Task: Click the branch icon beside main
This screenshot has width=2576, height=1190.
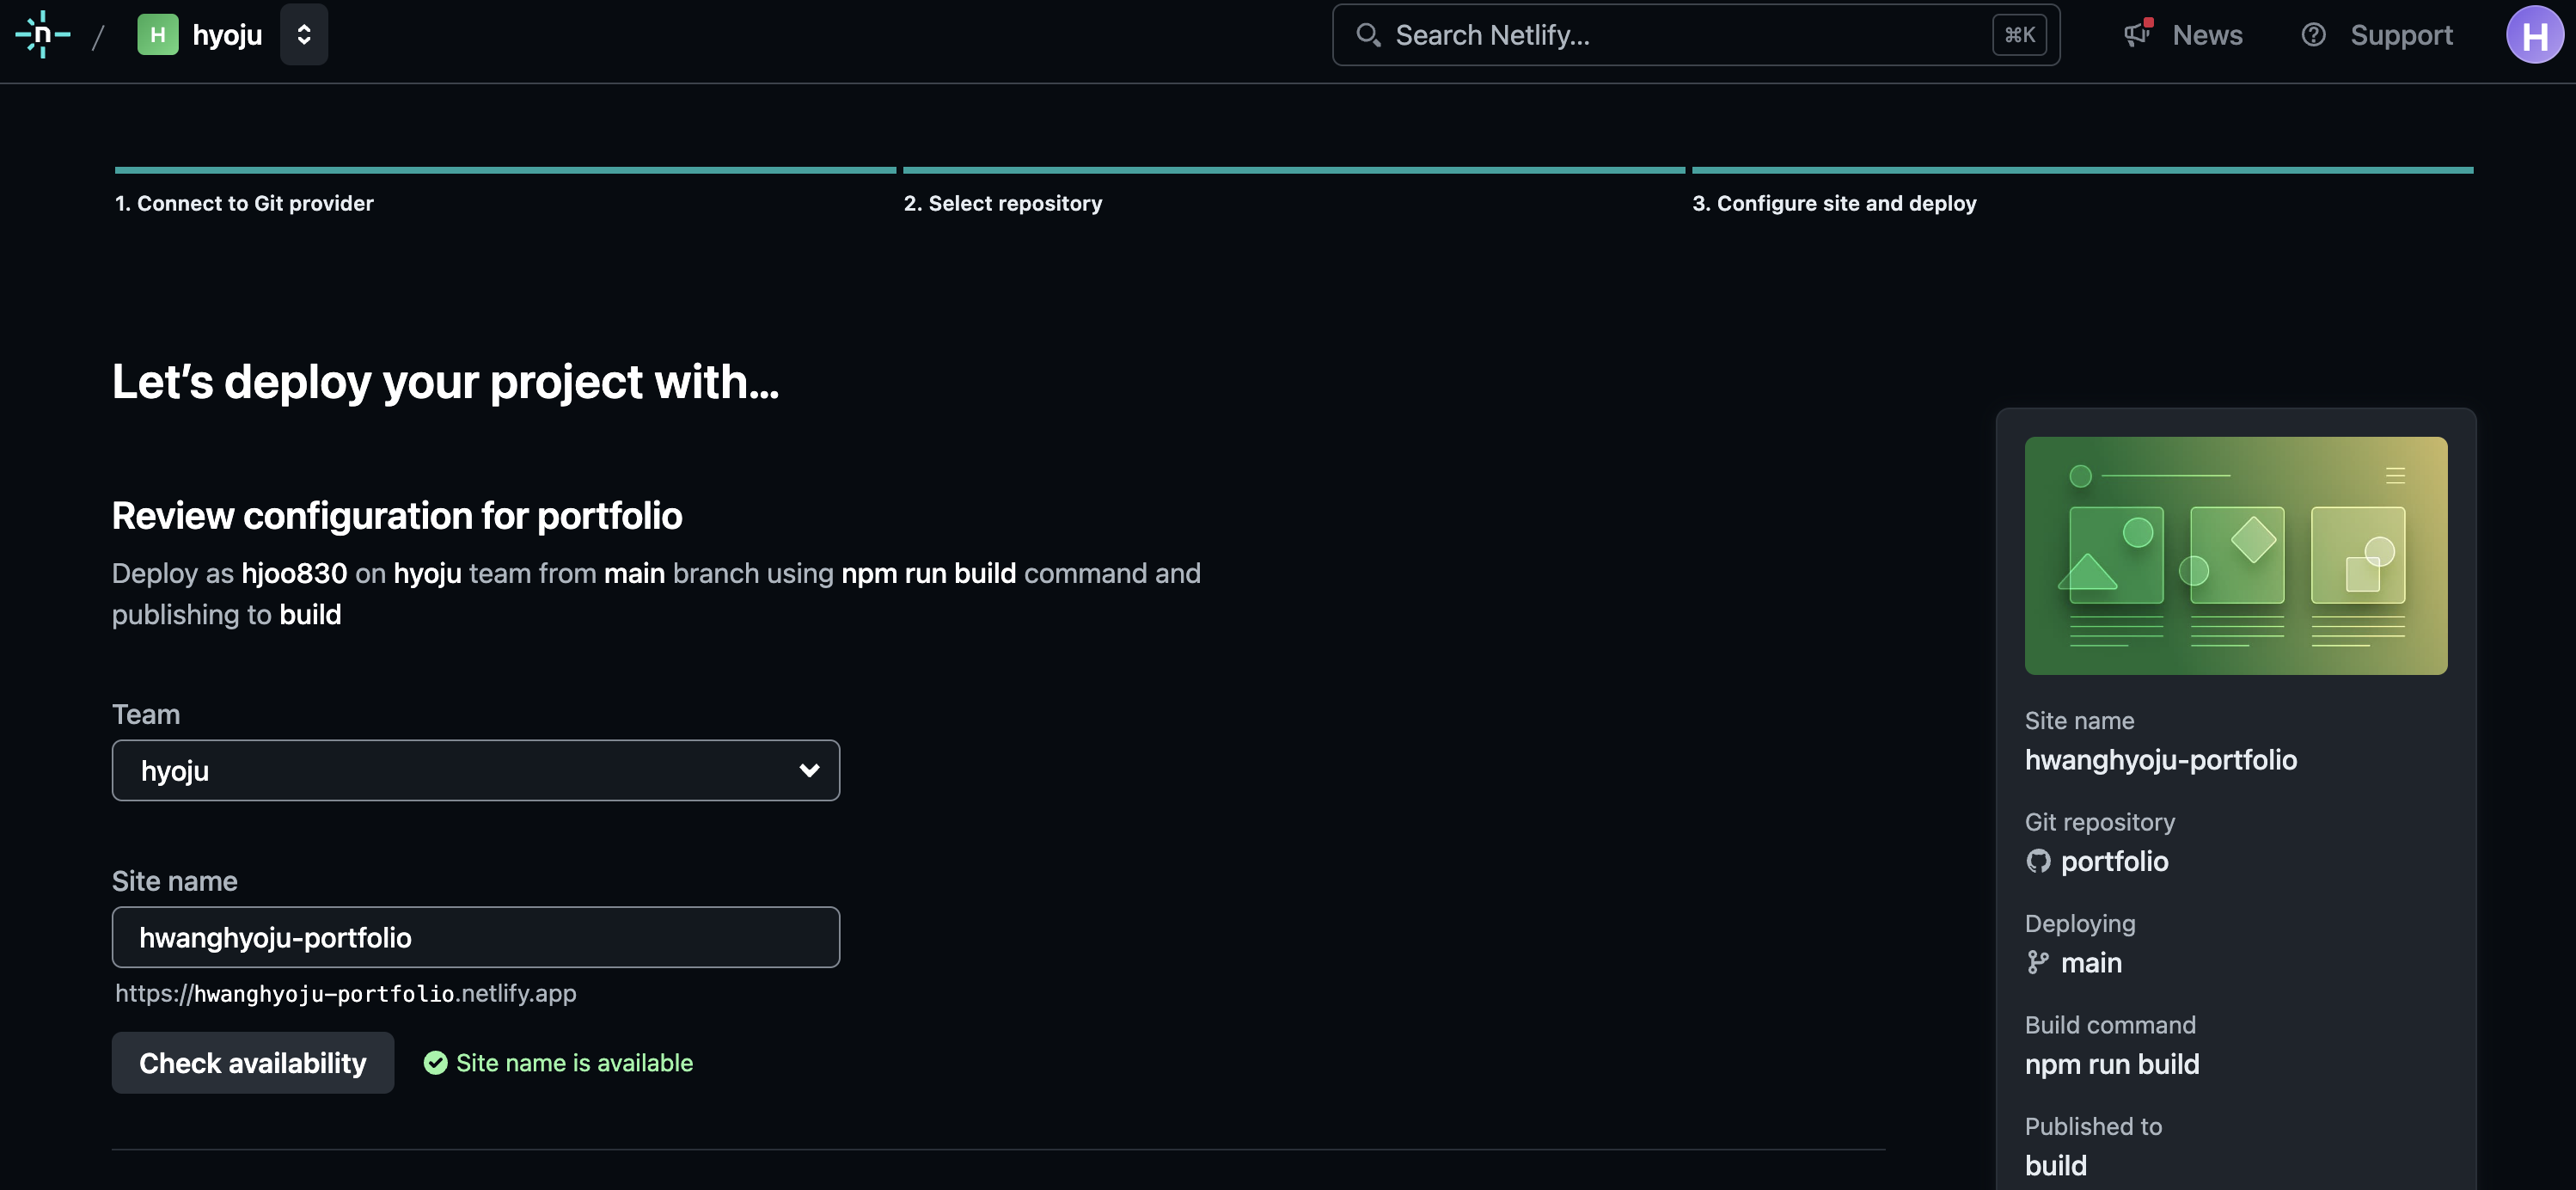Action: pyautogui.click(x=2038, y=962)
